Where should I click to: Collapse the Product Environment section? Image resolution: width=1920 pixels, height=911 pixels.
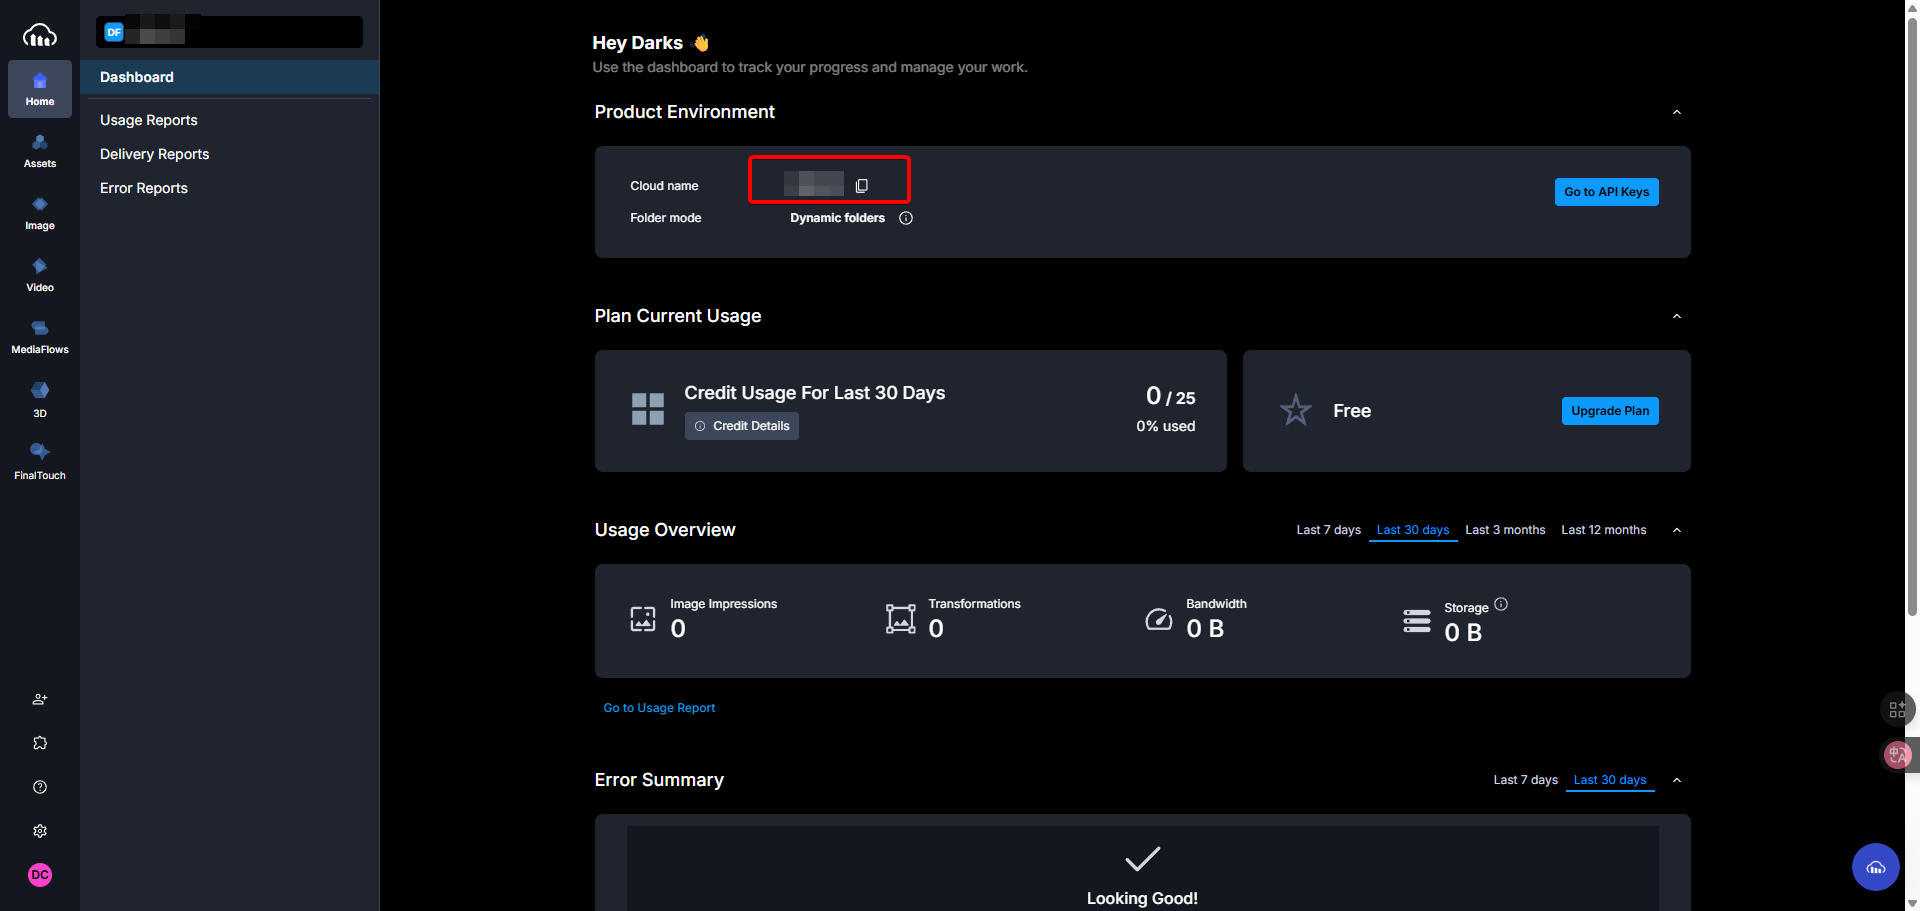coord(1677,112)
